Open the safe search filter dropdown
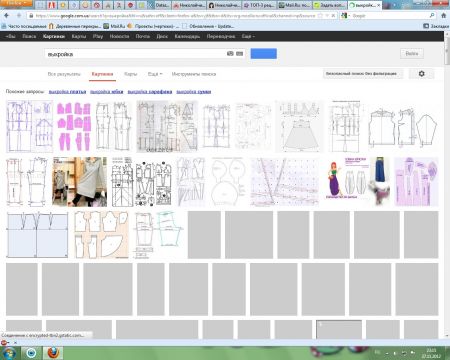Screen dimensions: 450x360 pyautogui.click(x=363, y=73)
